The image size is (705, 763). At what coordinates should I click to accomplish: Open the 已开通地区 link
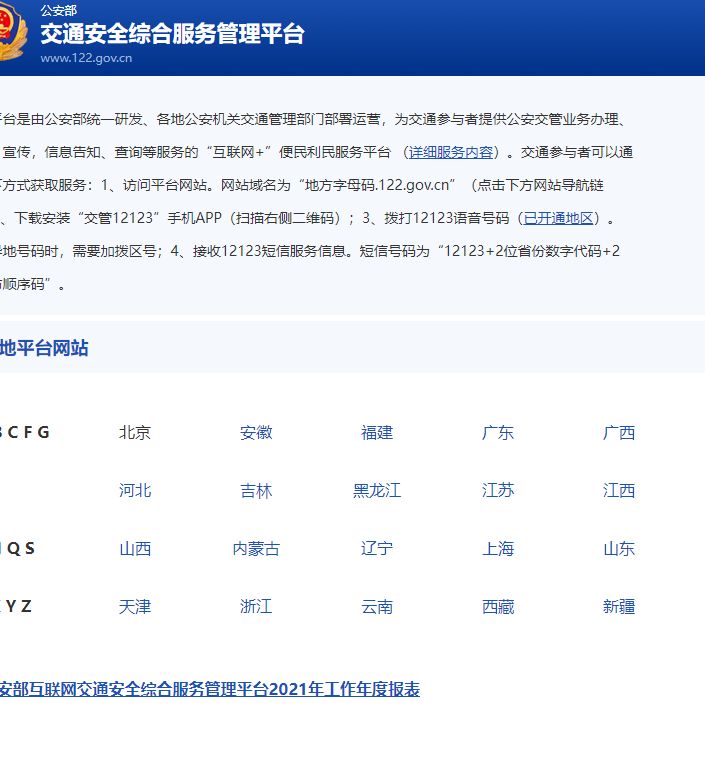click(x=559, y=218)
